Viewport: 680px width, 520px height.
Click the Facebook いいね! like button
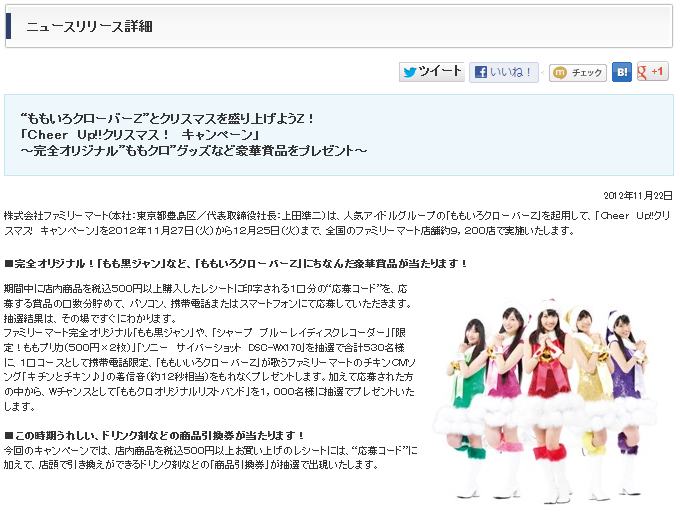pos(503,72)
